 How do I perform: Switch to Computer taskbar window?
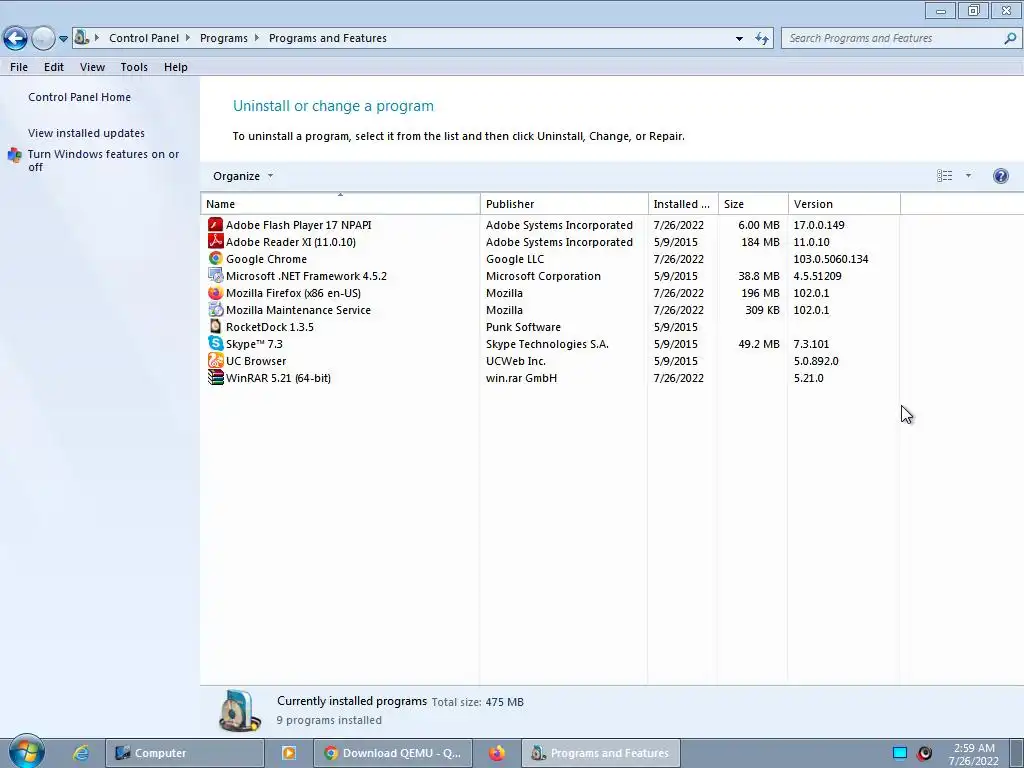(x=185, y=753)
